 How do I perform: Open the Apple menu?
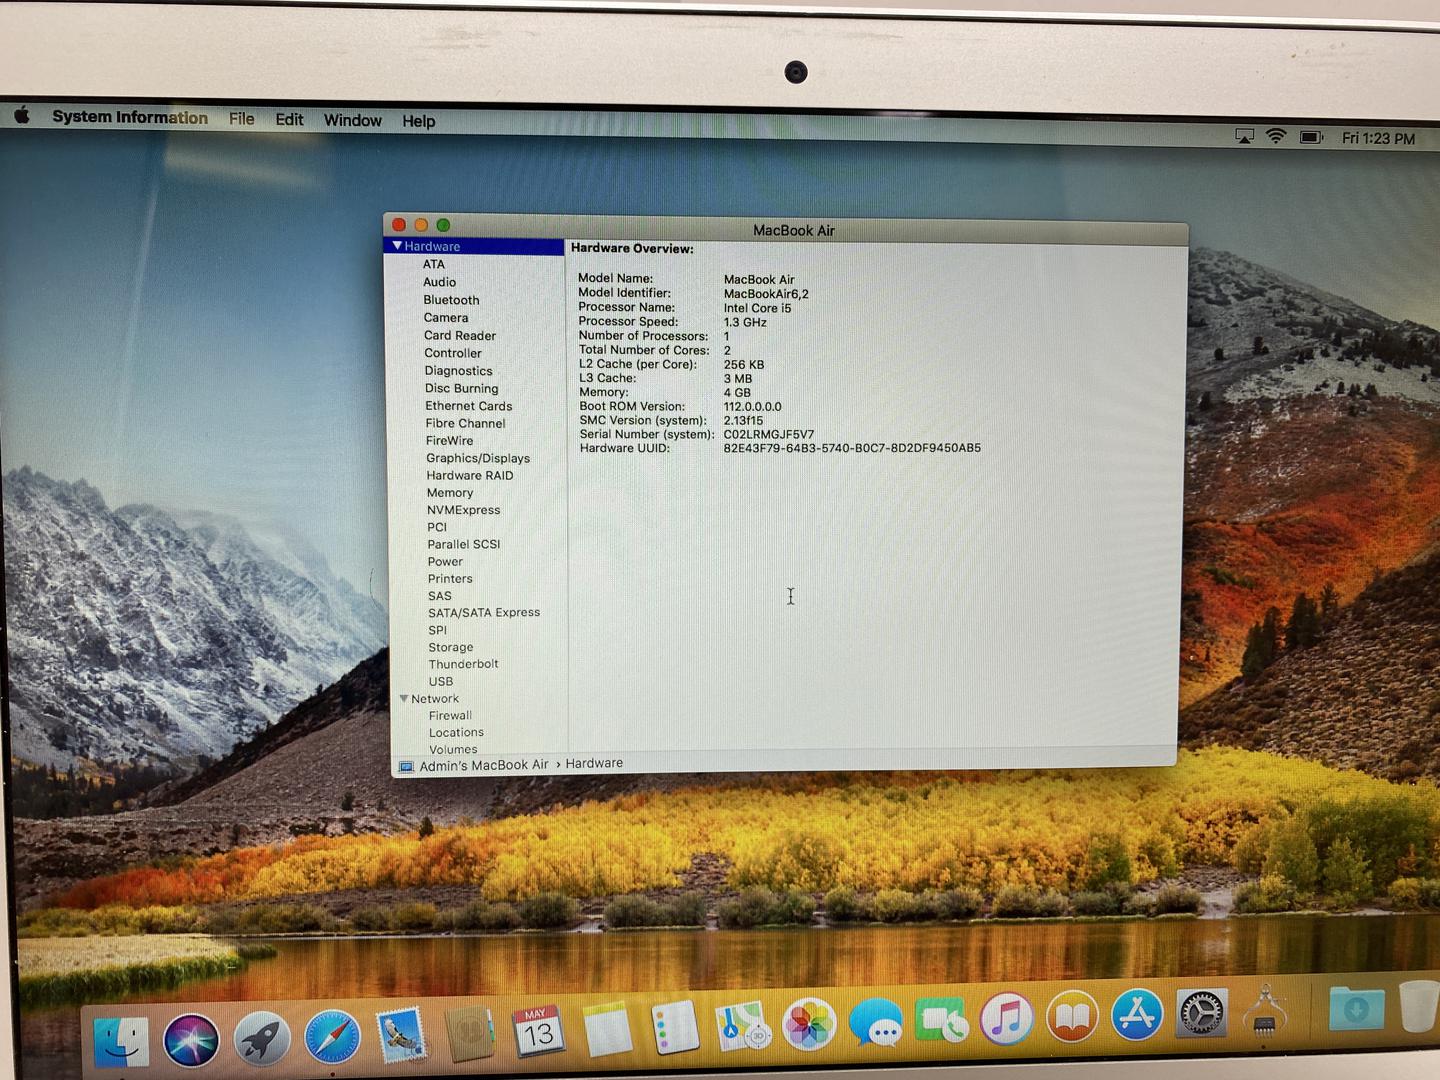pos(22,115)
